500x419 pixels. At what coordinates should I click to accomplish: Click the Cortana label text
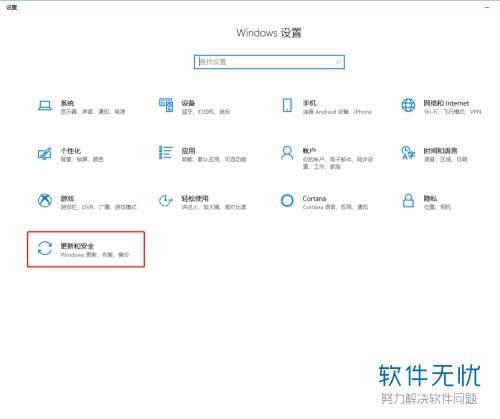314,199
